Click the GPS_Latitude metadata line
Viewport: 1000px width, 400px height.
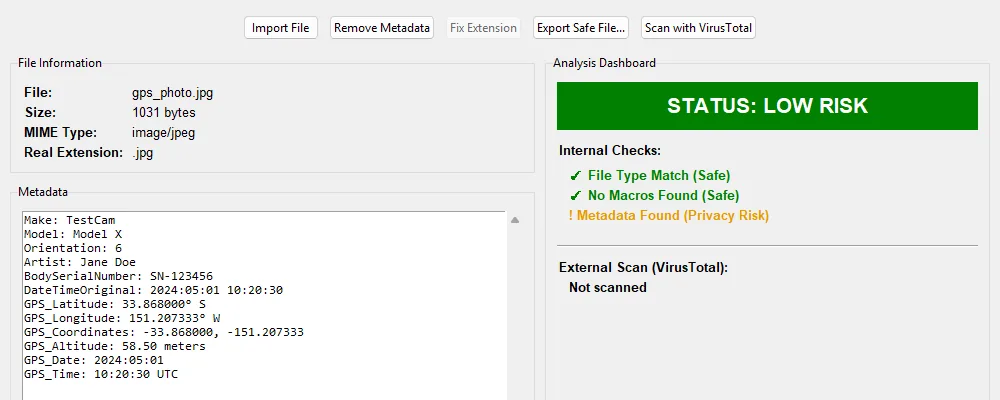pos(115,304)
